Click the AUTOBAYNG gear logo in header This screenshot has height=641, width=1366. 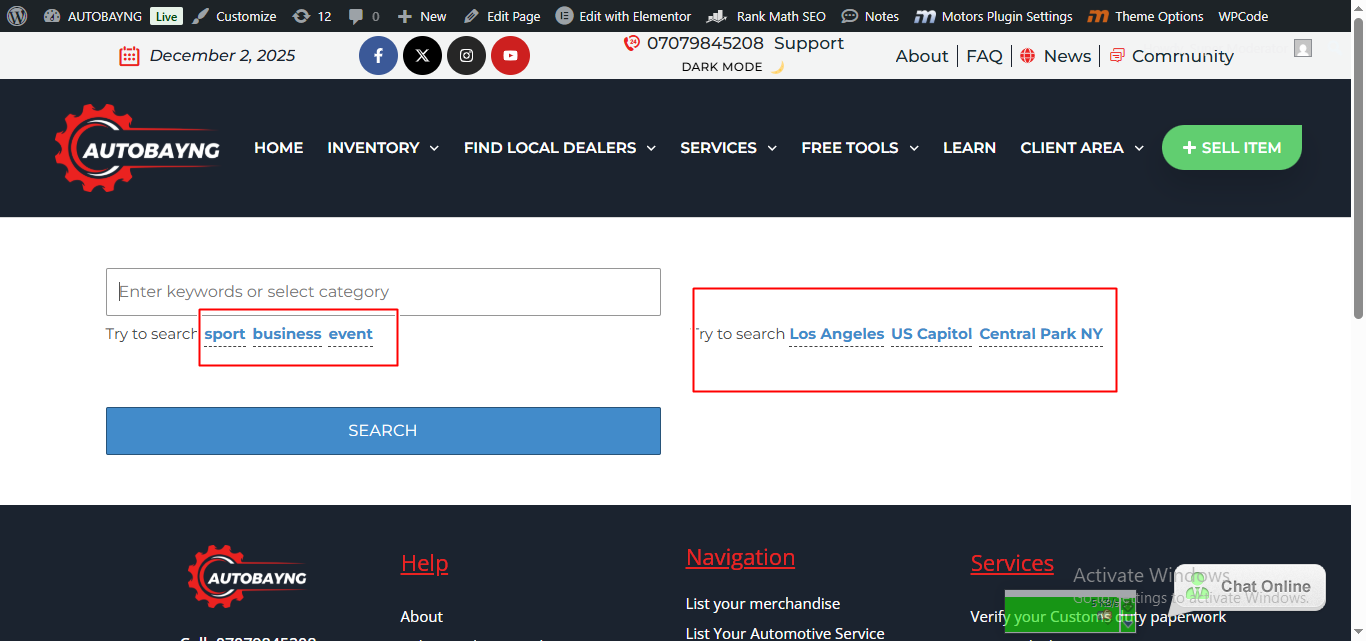[137, 148]
